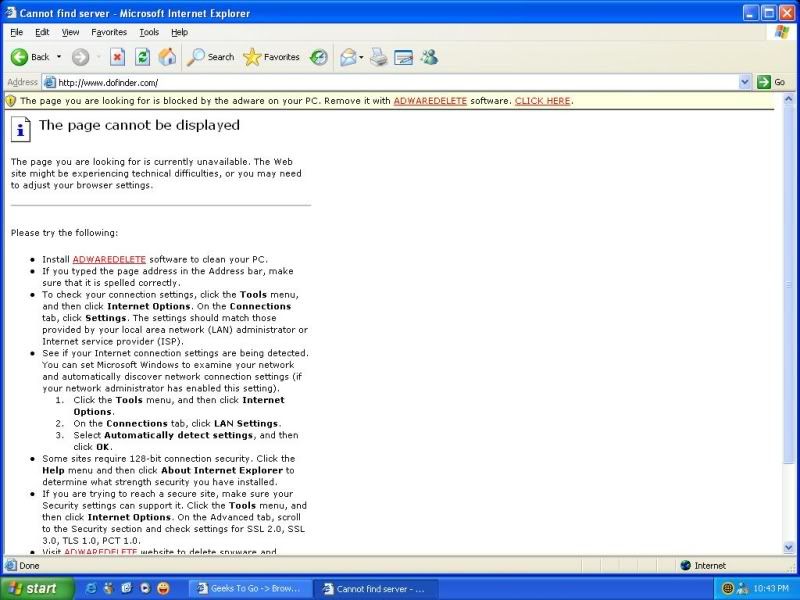Image resolution: width=800 pixels, height=600 pixels.
Task: Click the grayed Forward arrow button
Action: click(80, 57)
